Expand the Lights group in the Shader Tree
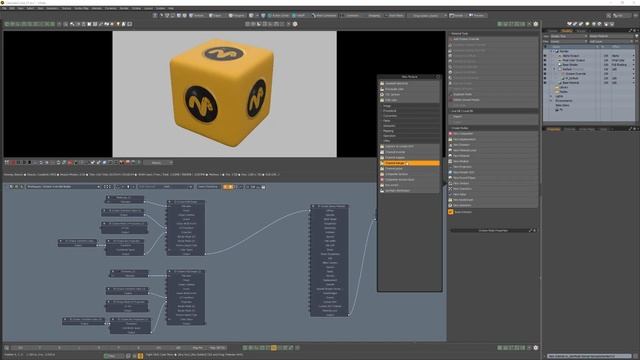 pos(551,96)
